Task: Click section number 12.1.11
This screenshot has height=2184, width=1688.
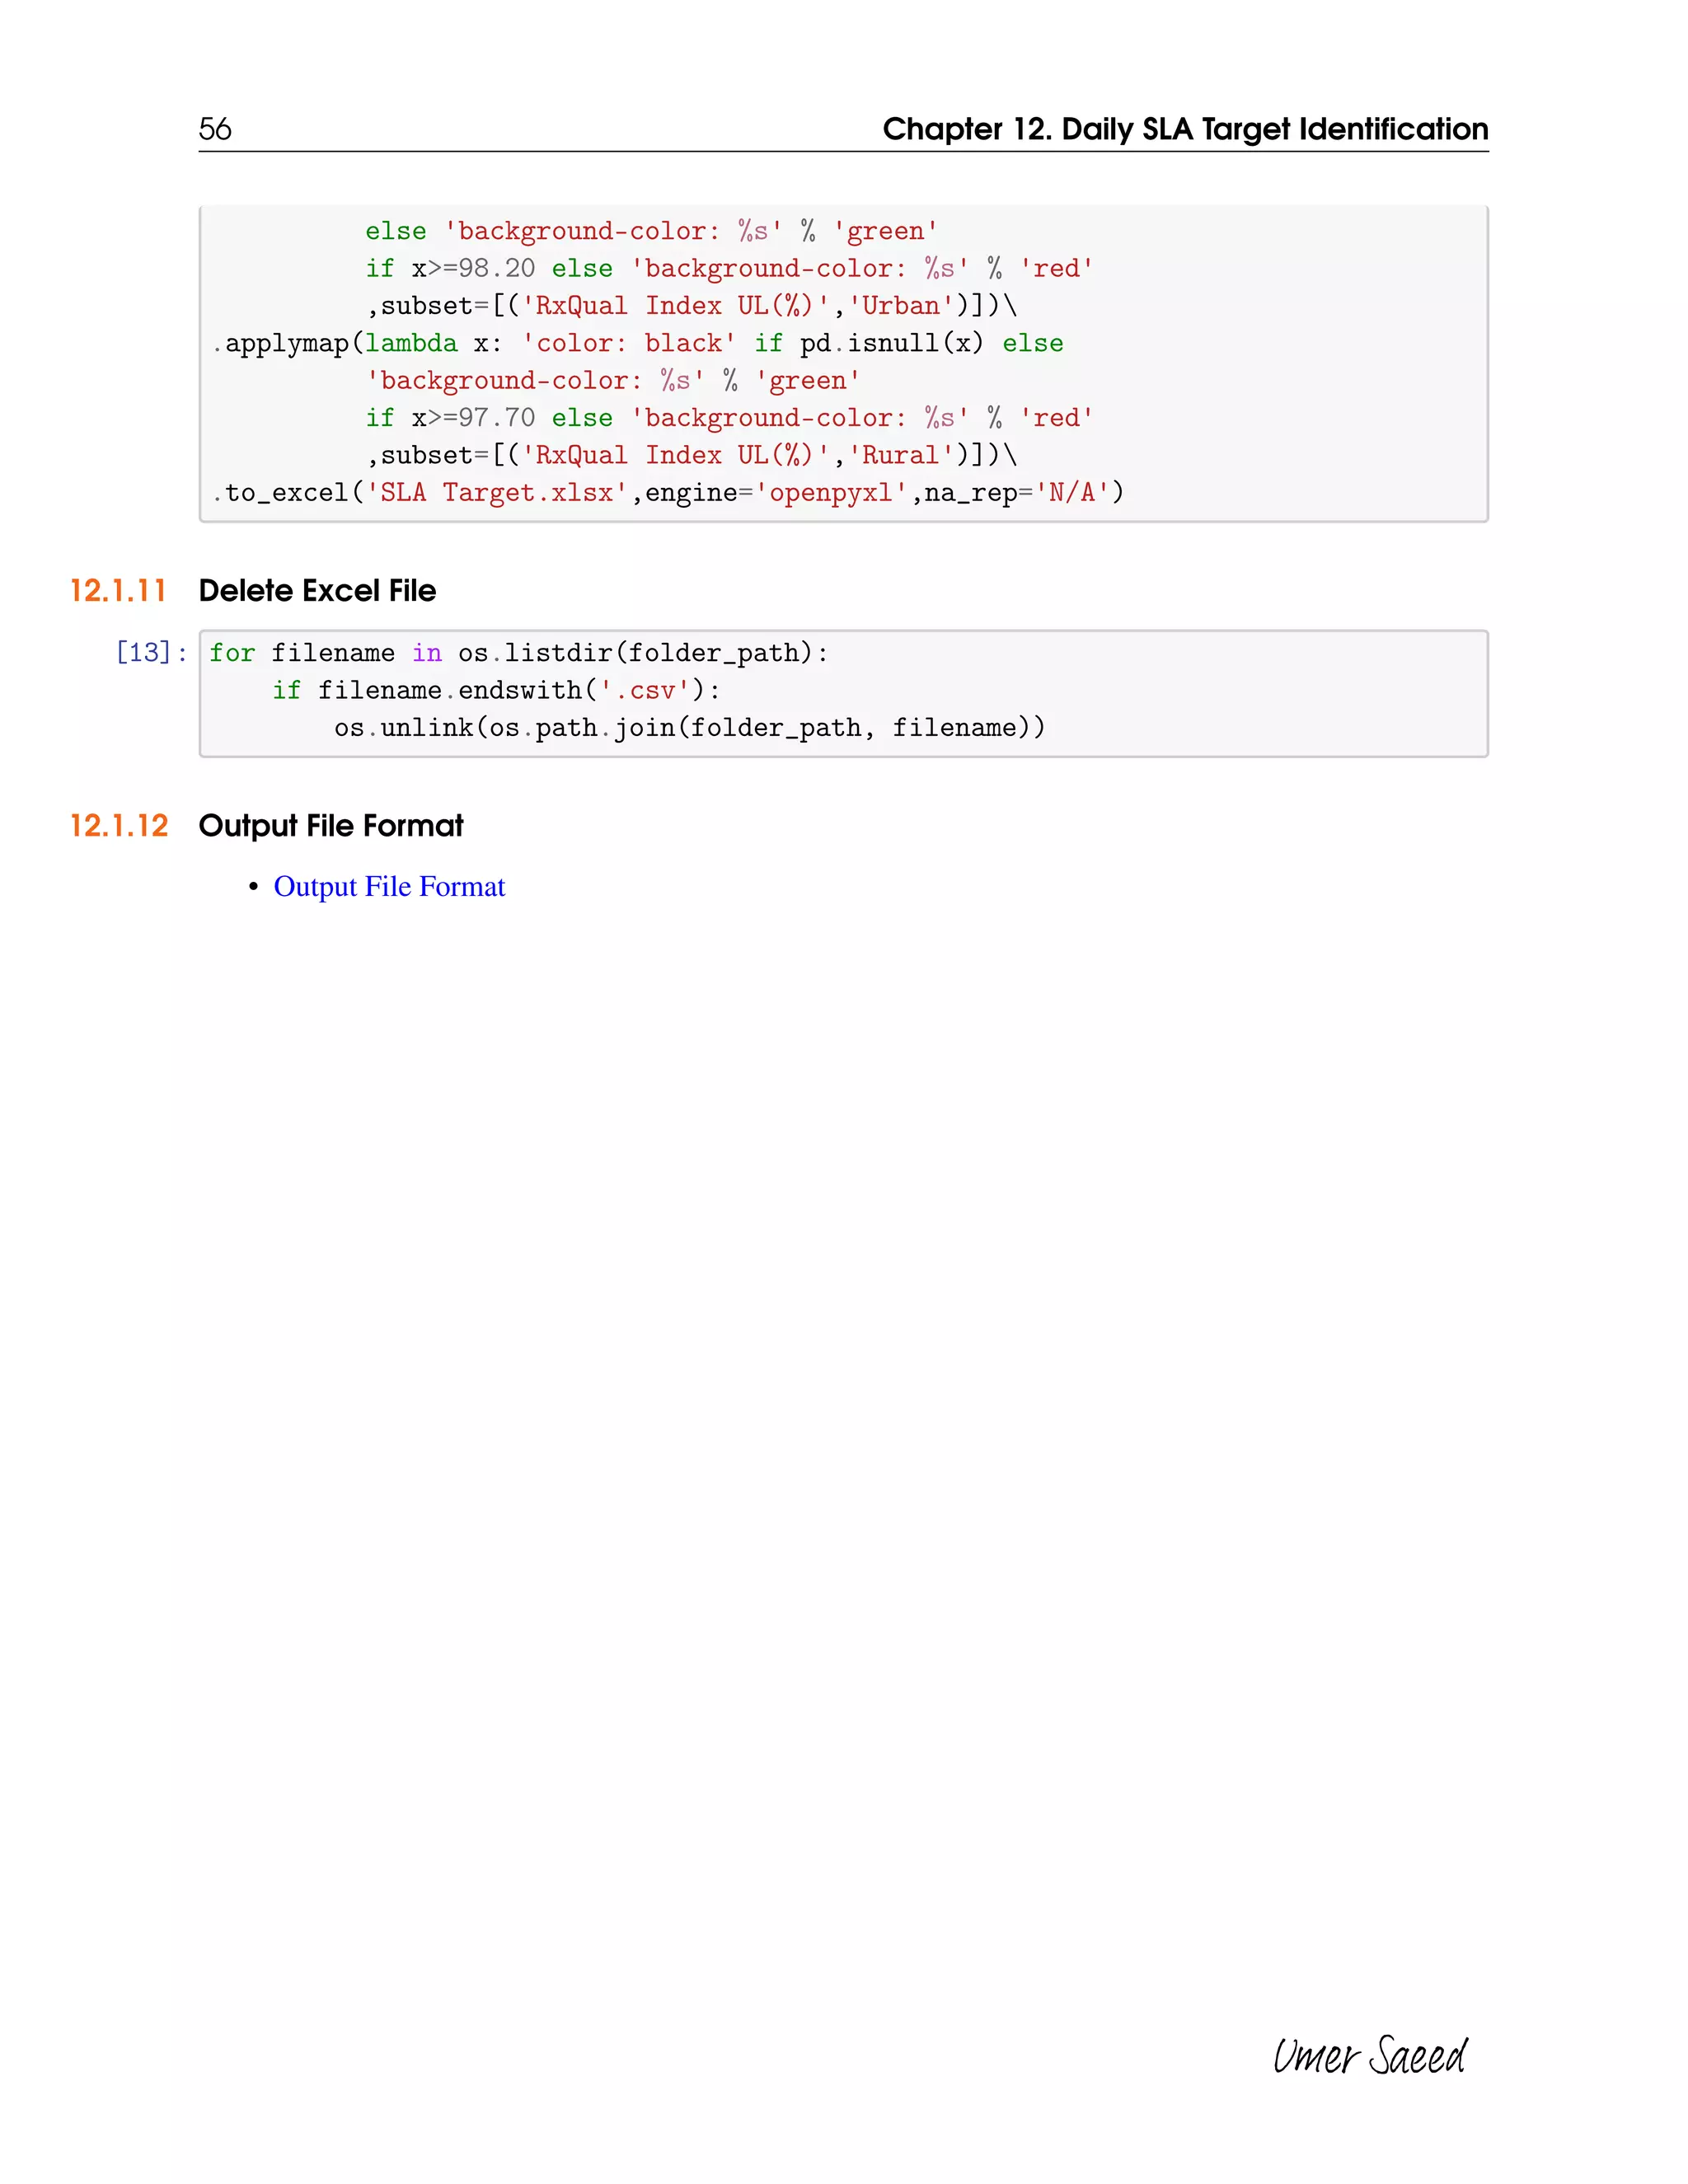Action: [118, 591]
